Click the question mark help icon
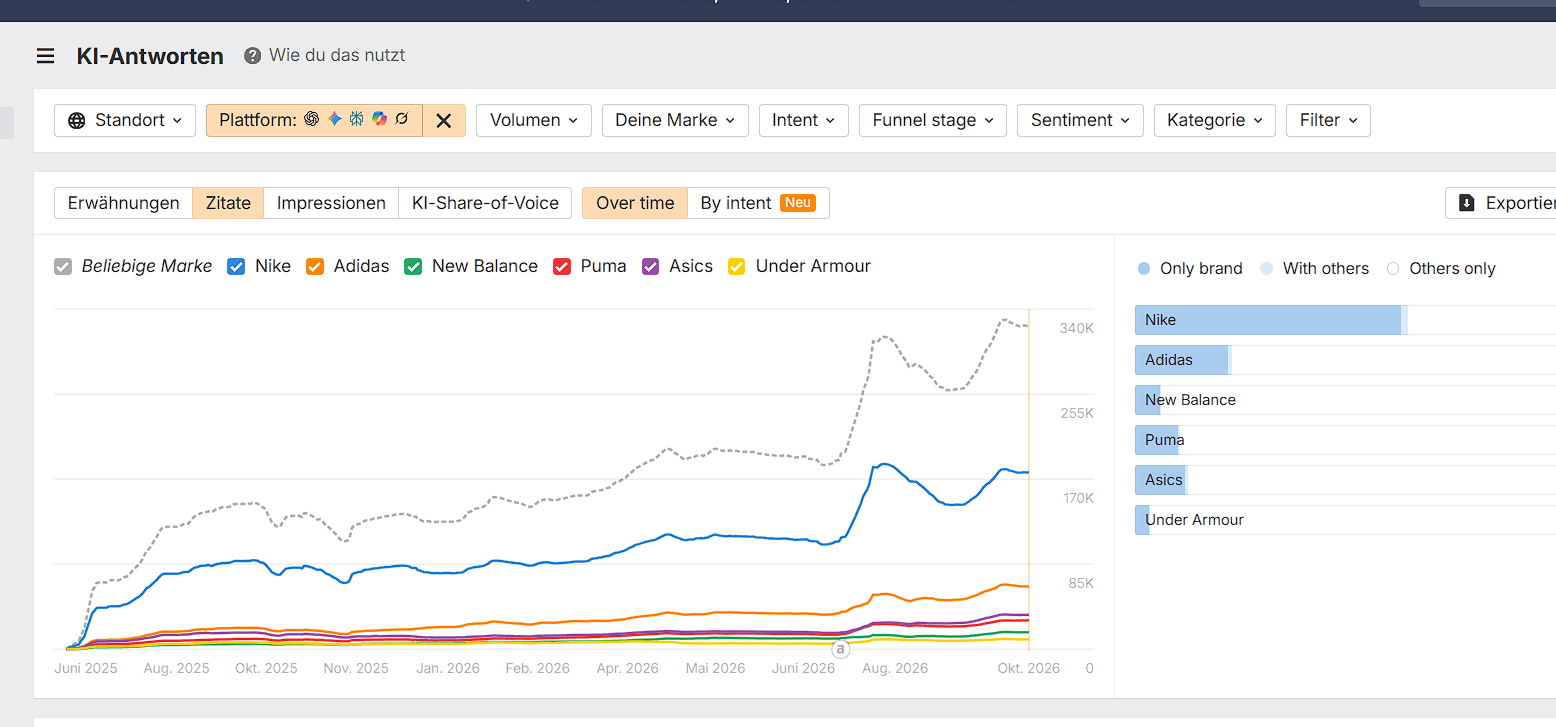 pos(253,56)
